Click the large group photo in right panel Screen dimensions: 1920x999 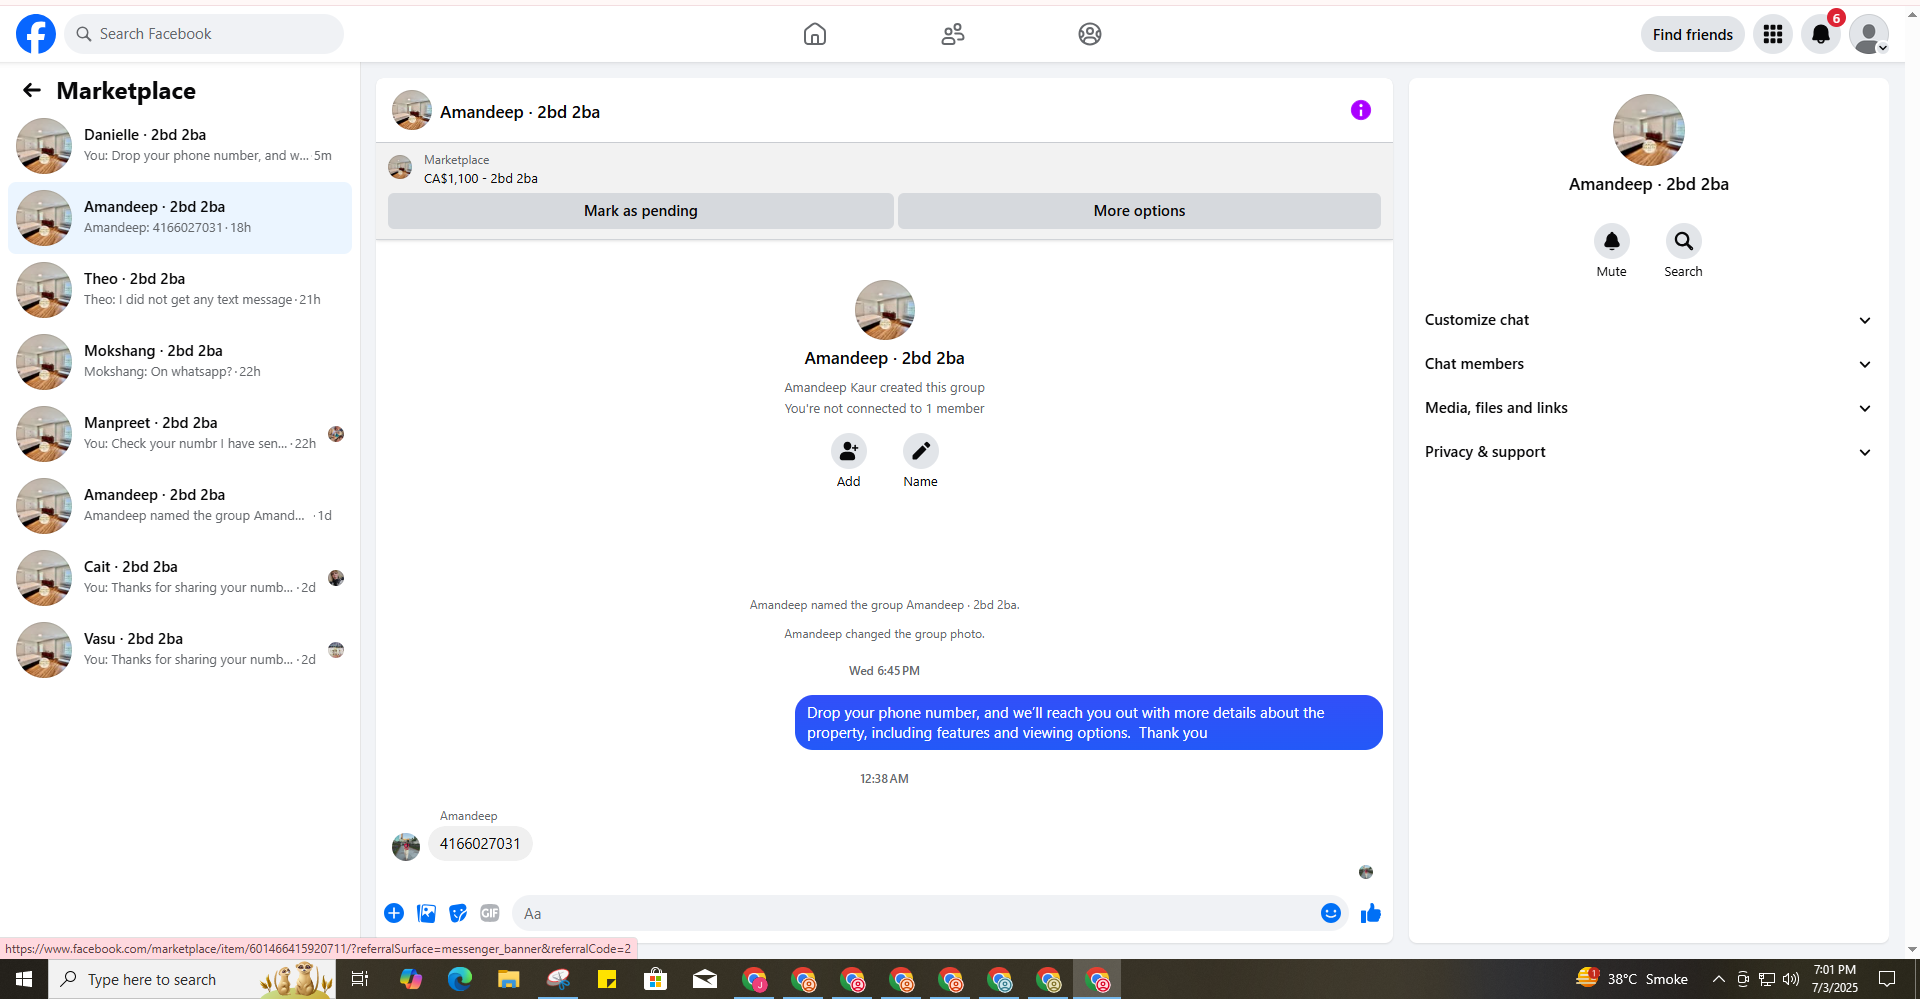(x=1649, y=130)
